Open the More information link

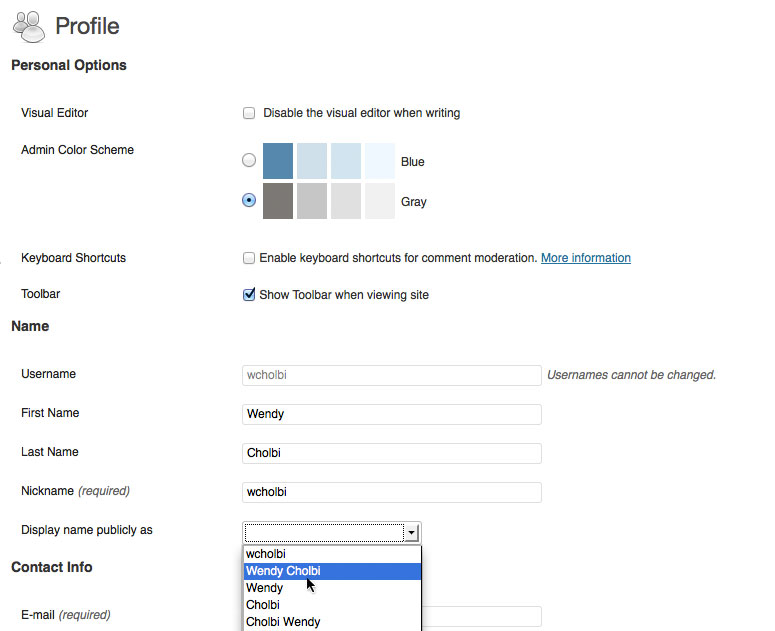[586, 258]
